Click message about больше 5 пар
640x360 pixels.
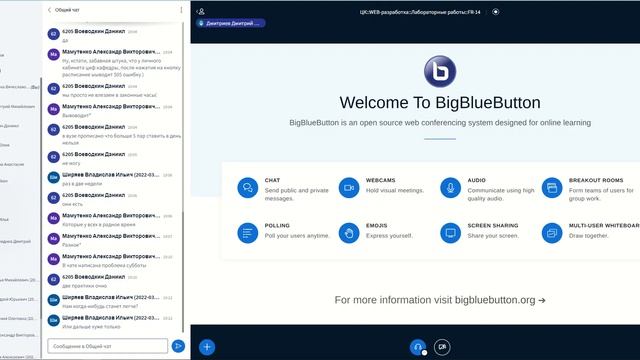[121, 140]
